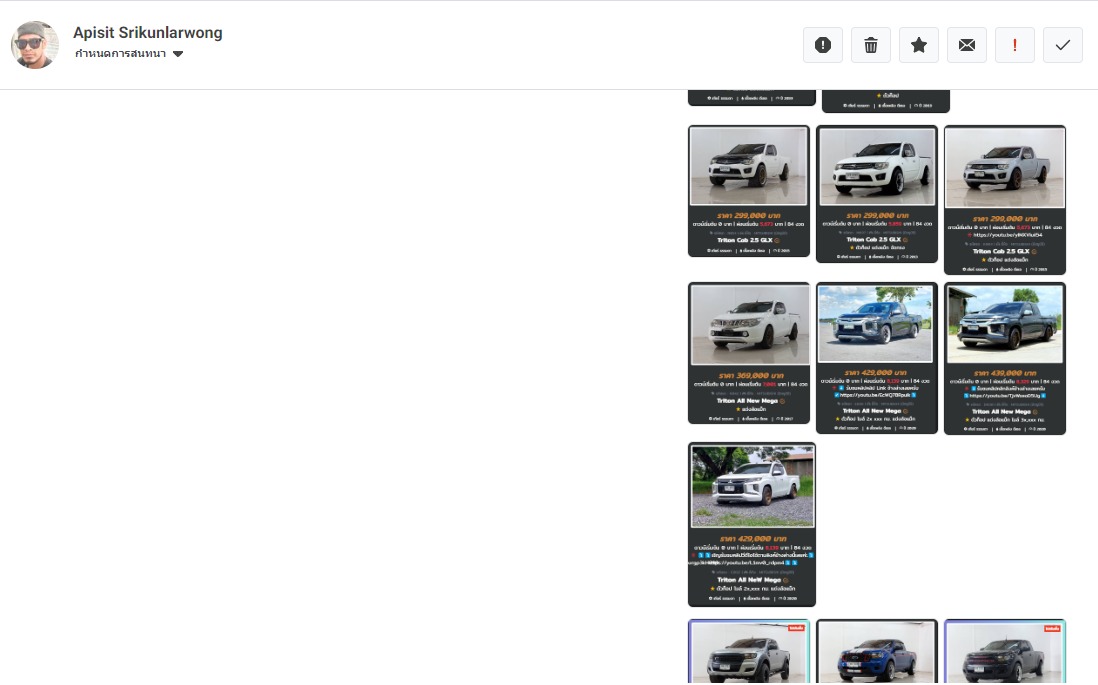Open the black Ford Ranger image

[1005, 654]
